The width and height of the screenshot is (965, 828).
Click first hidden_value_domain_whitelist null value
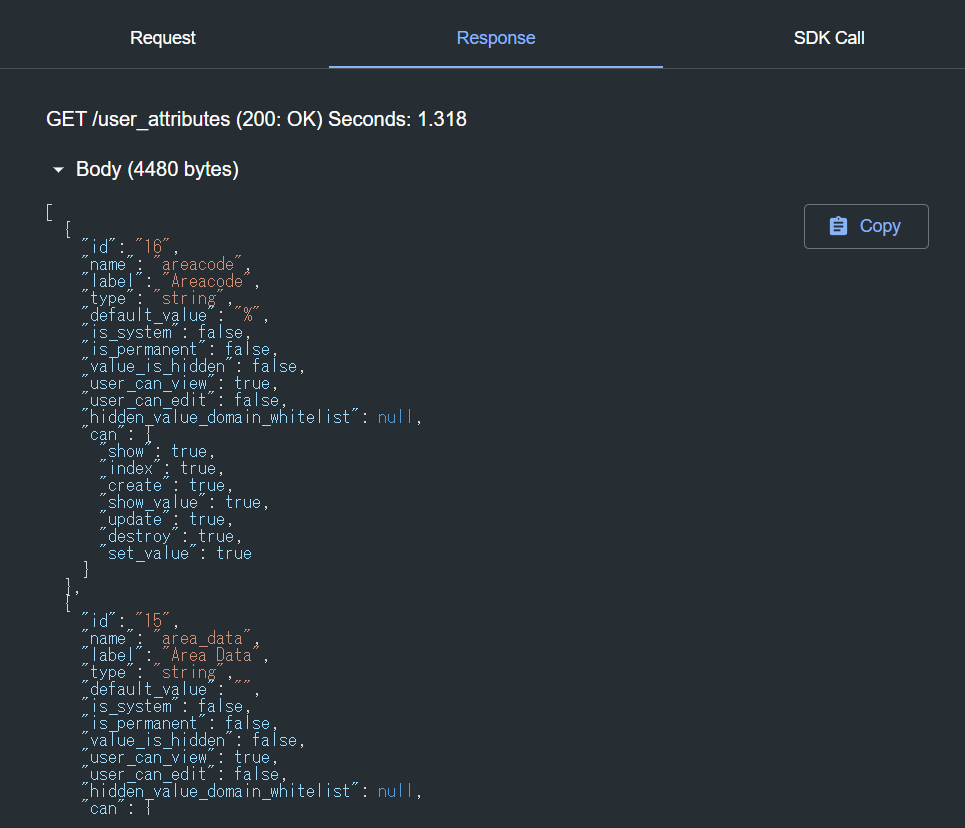coord(394,417)
